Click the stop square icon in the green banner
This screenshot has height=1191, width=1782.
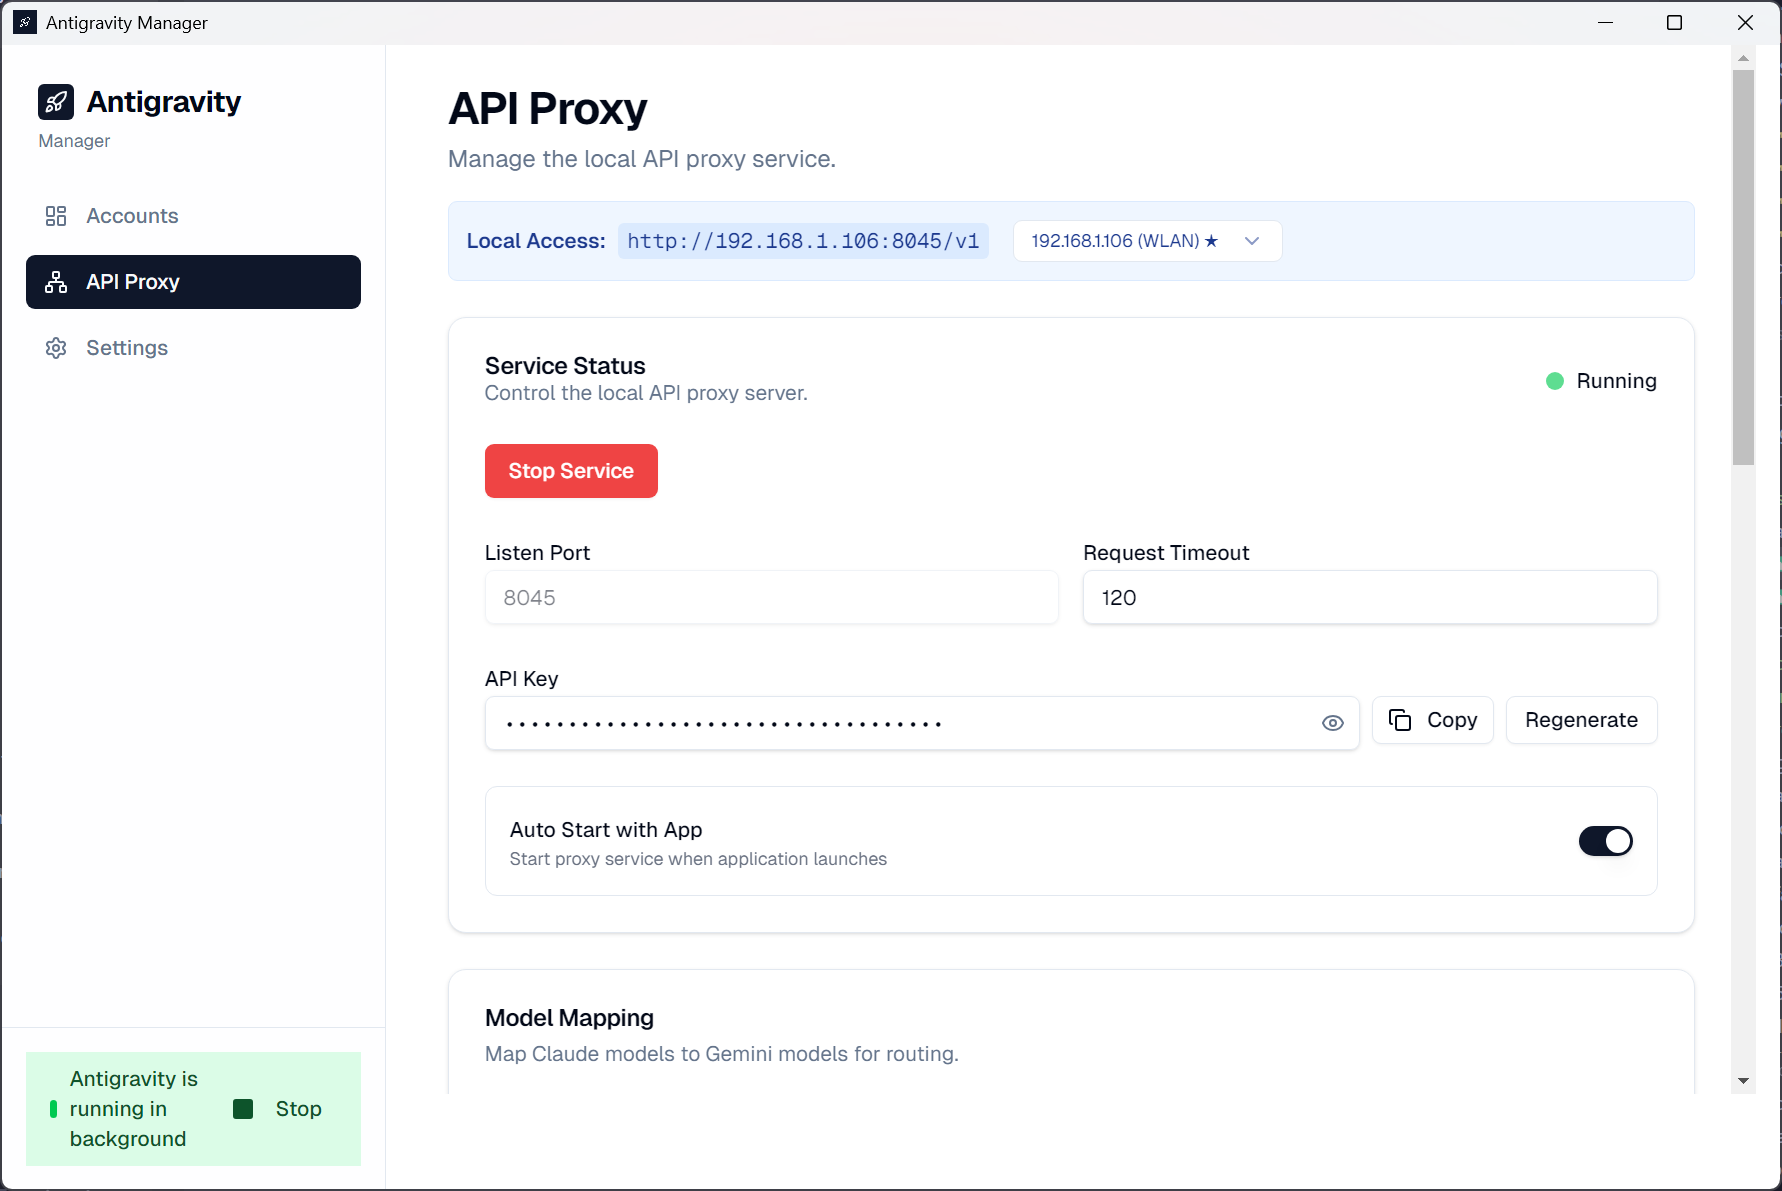pos(242,1108)
